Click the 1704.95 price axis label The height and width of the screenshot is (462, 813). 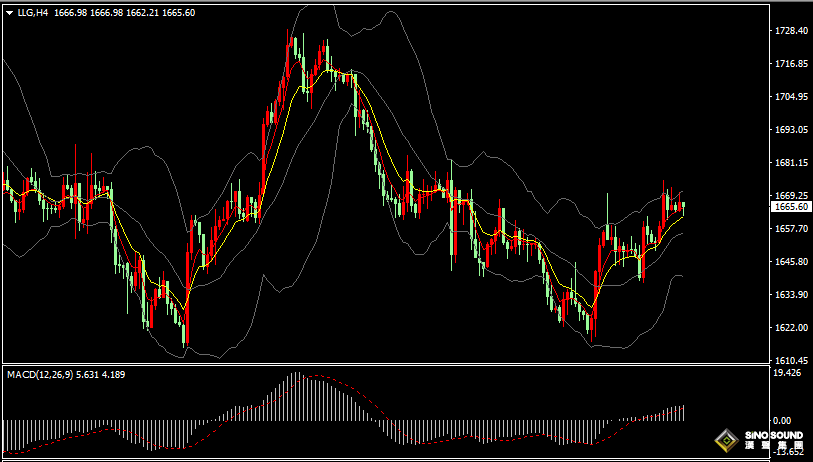pyautogui.click(x=791, y=97)
